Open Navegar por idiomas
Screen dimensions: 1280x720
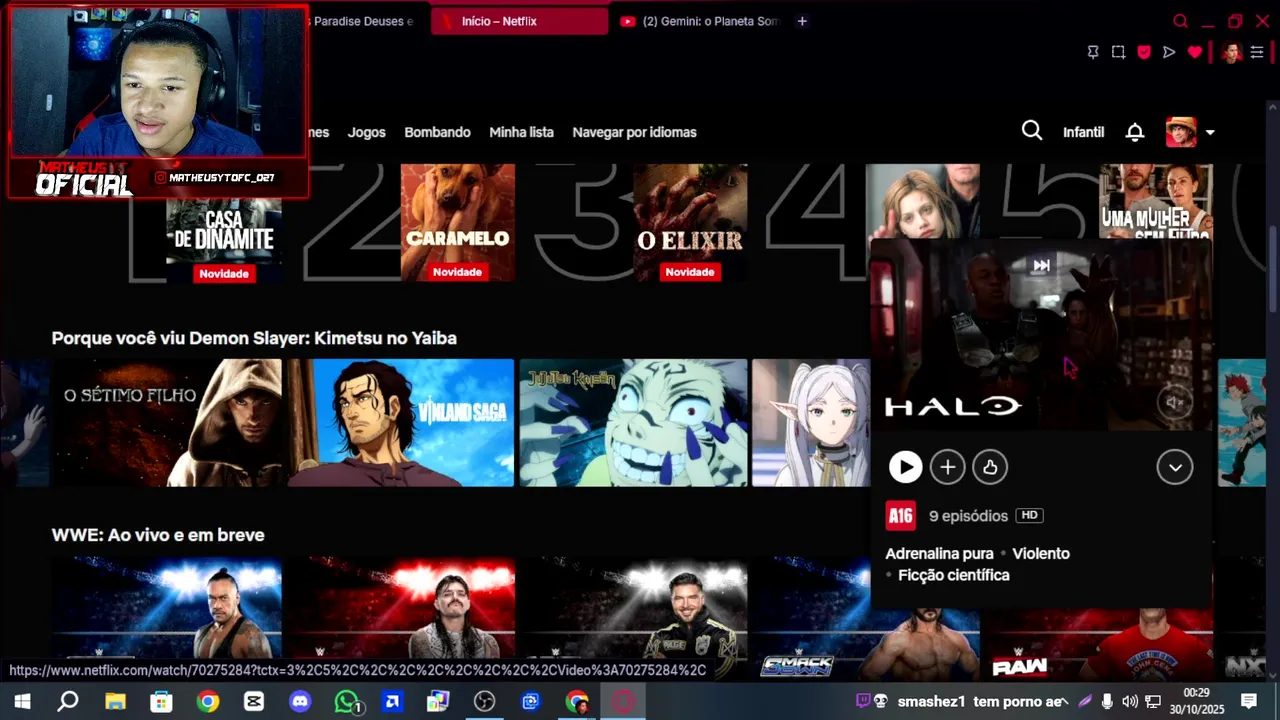pyautogui.click(x=634, y=132)
